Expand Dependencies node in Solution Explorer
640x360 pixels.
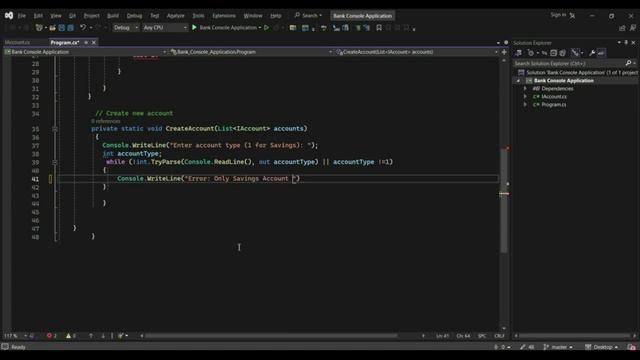(525, 89)
